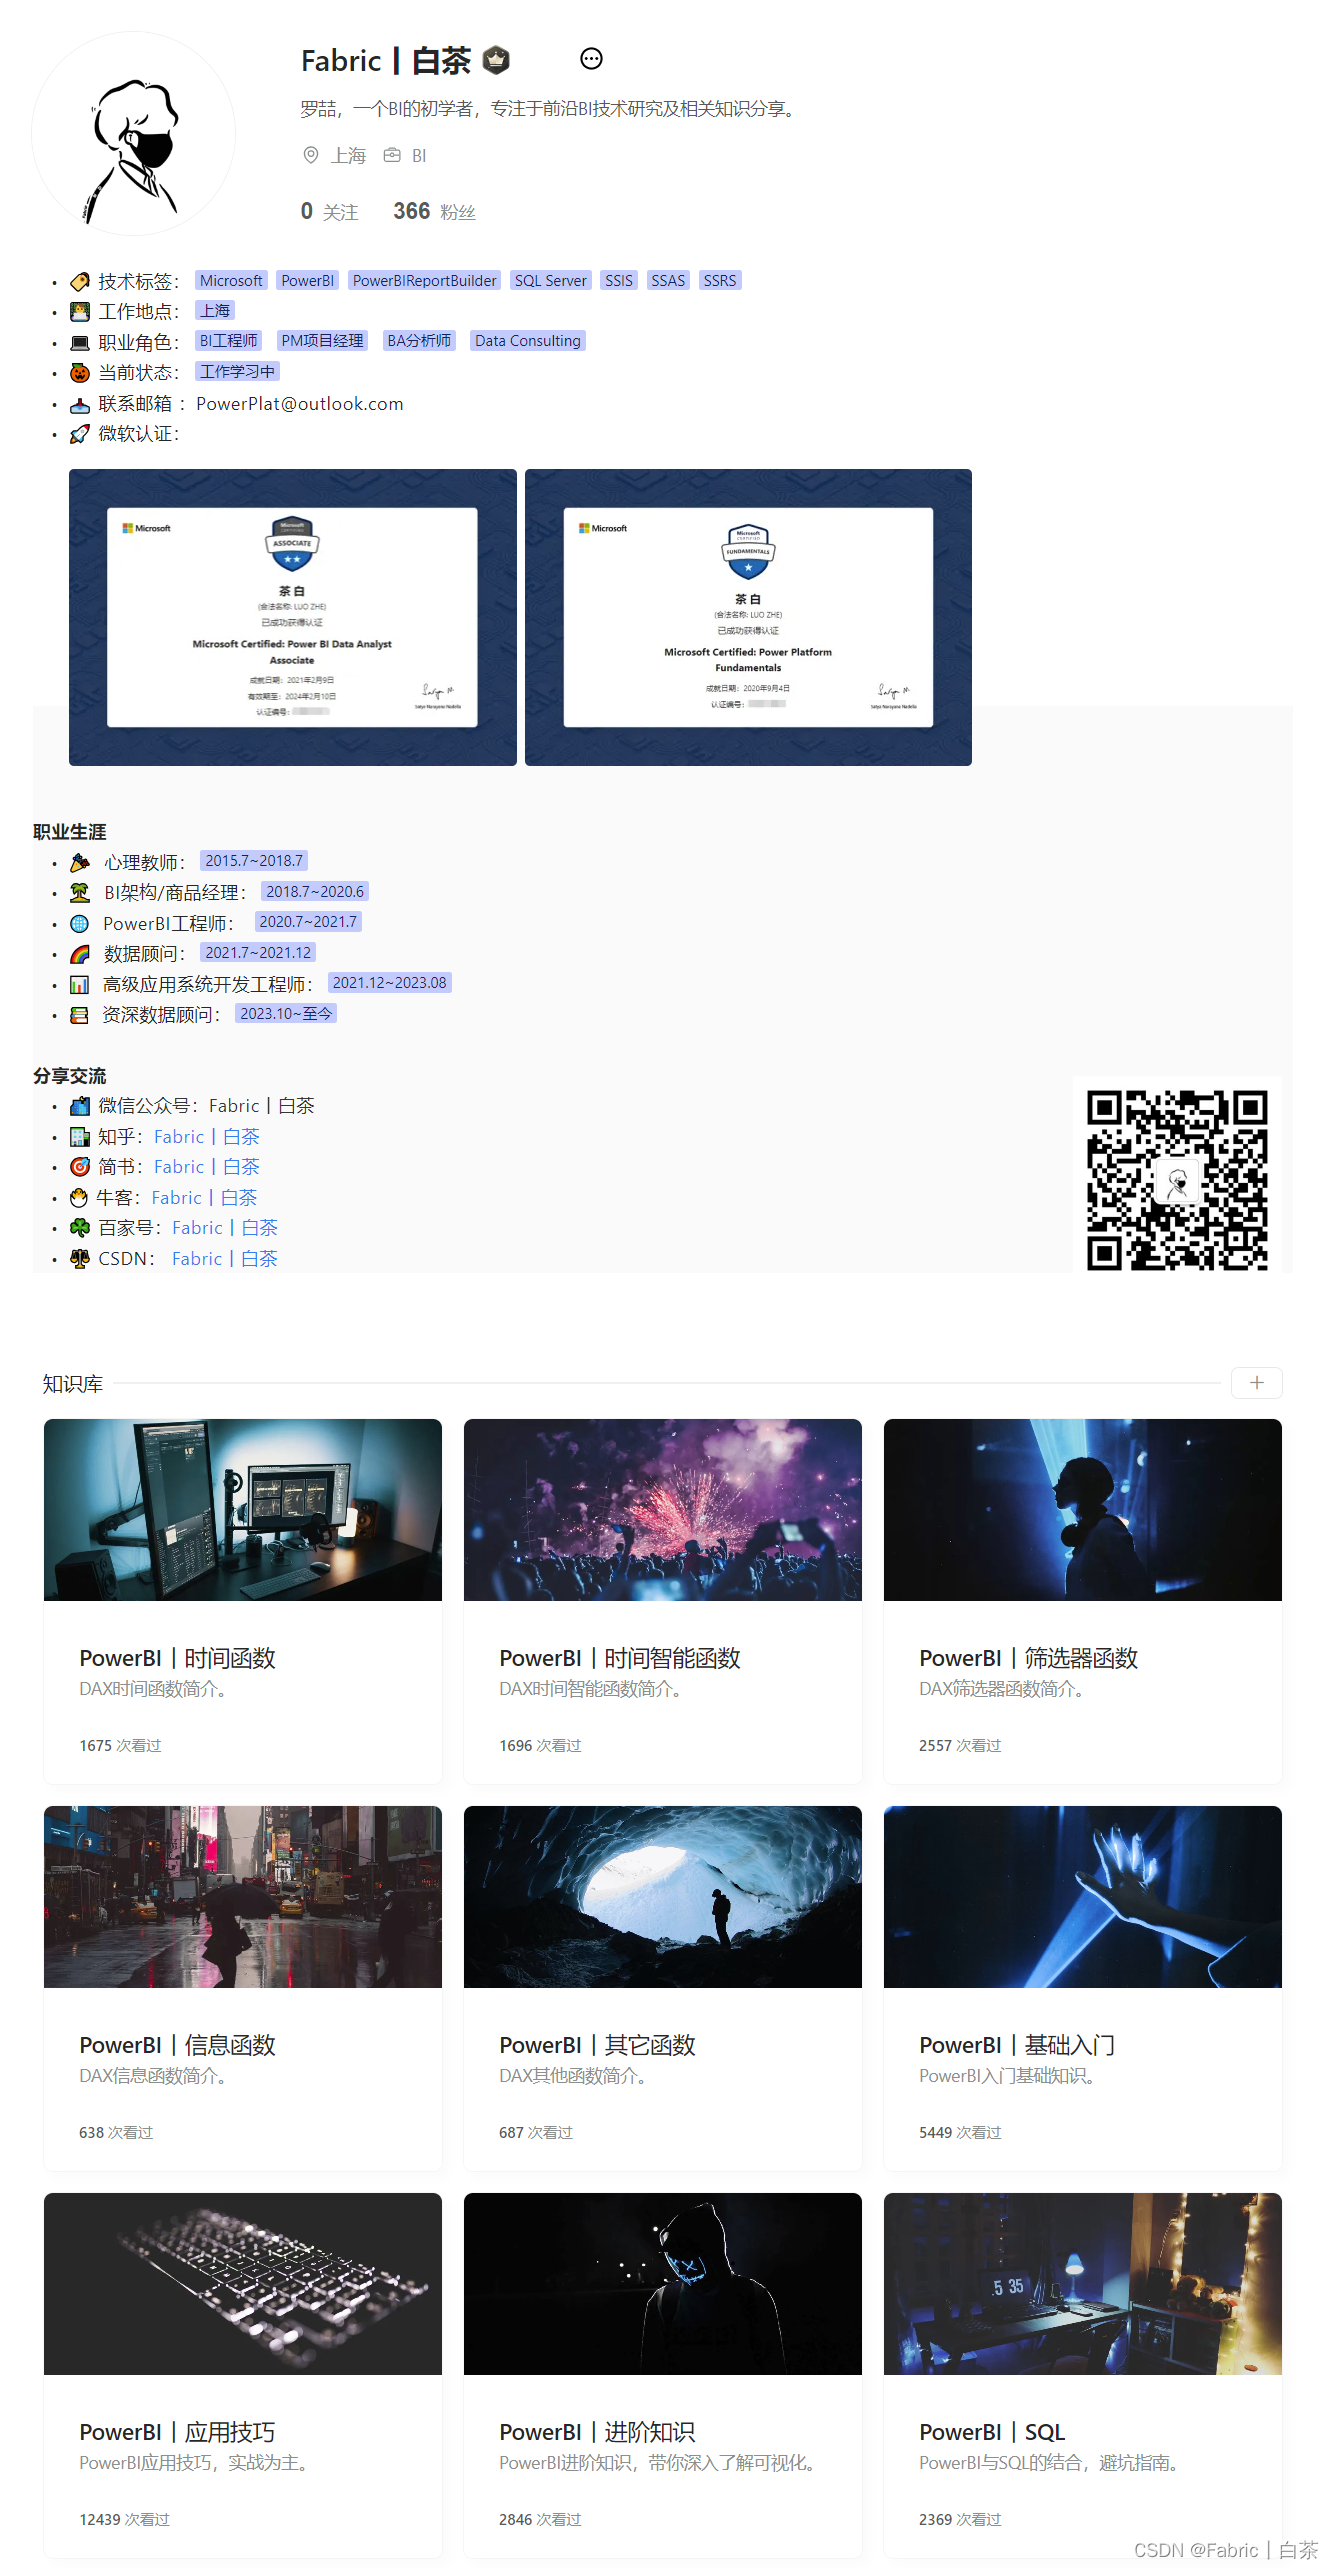The height and width of the screenshot is (2569, 1334).
Task: Click the 上海 work location tag
Action: [215, 311]
